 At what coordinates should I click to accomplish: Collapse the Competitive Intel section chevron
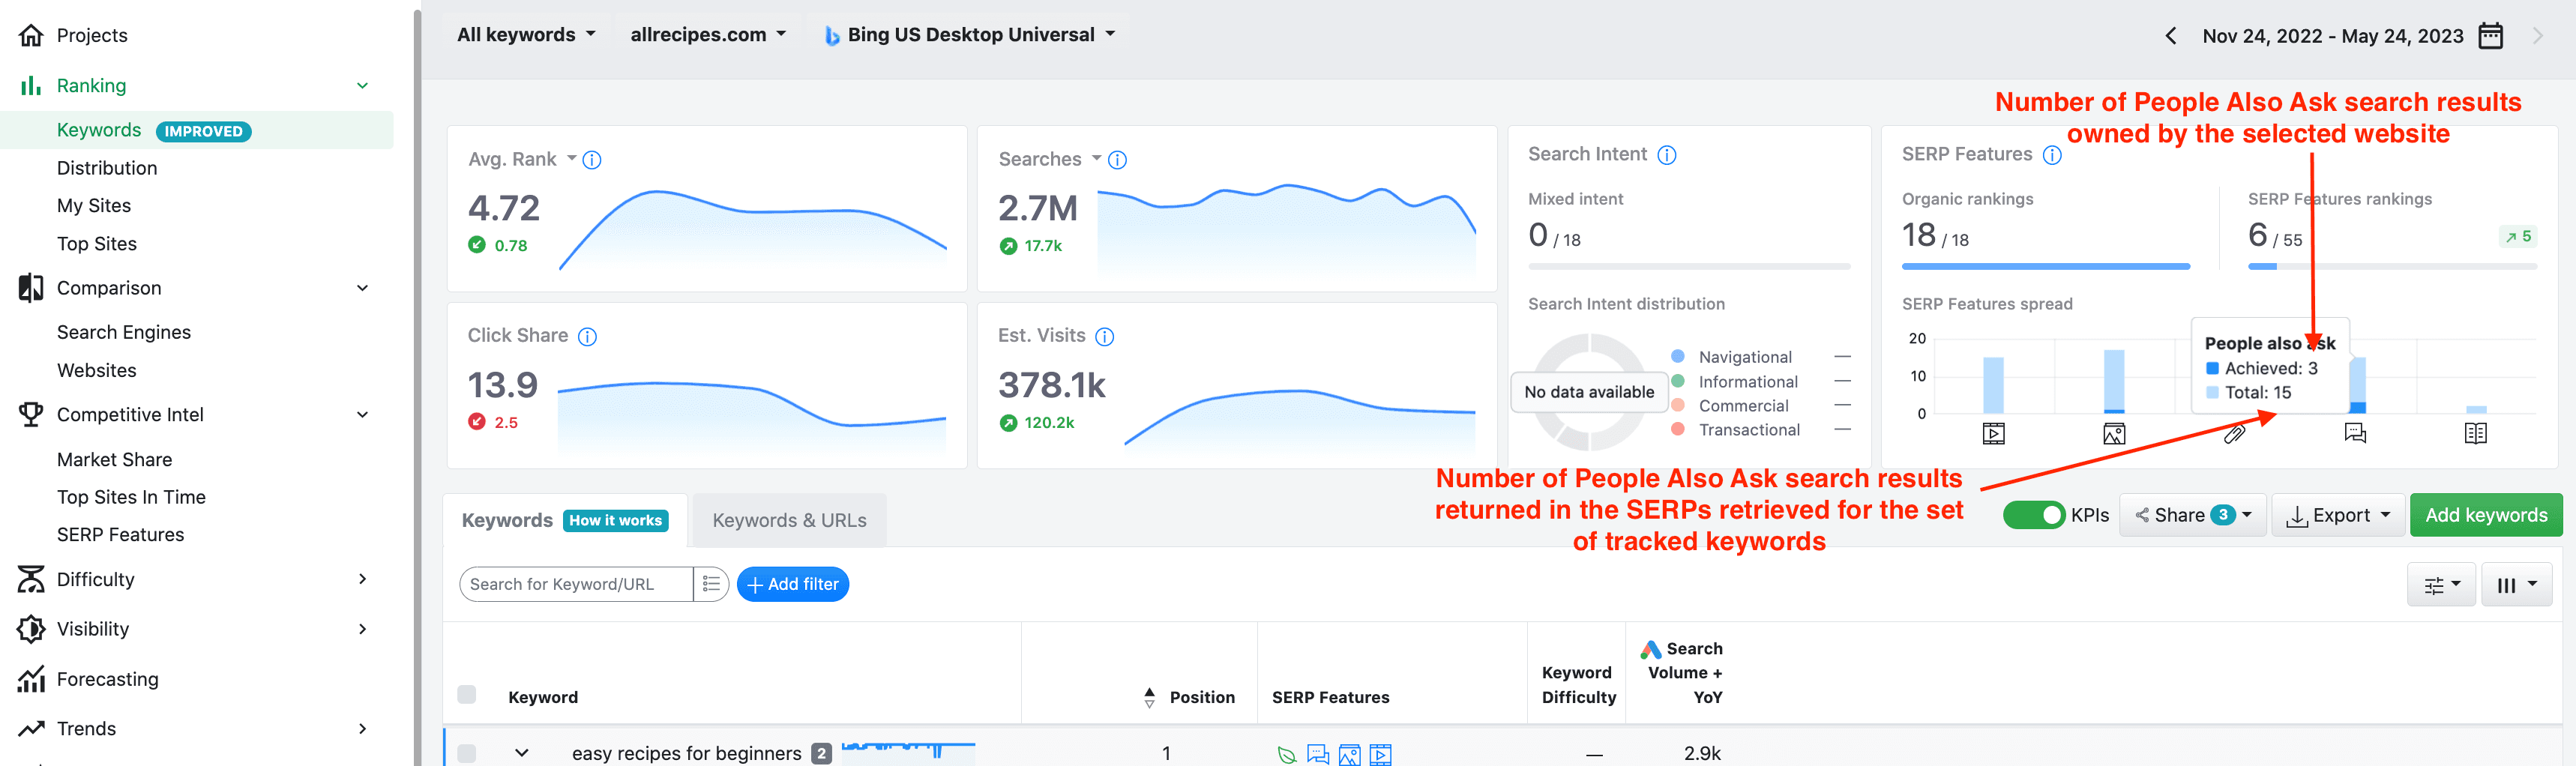(x=363, y=414)
